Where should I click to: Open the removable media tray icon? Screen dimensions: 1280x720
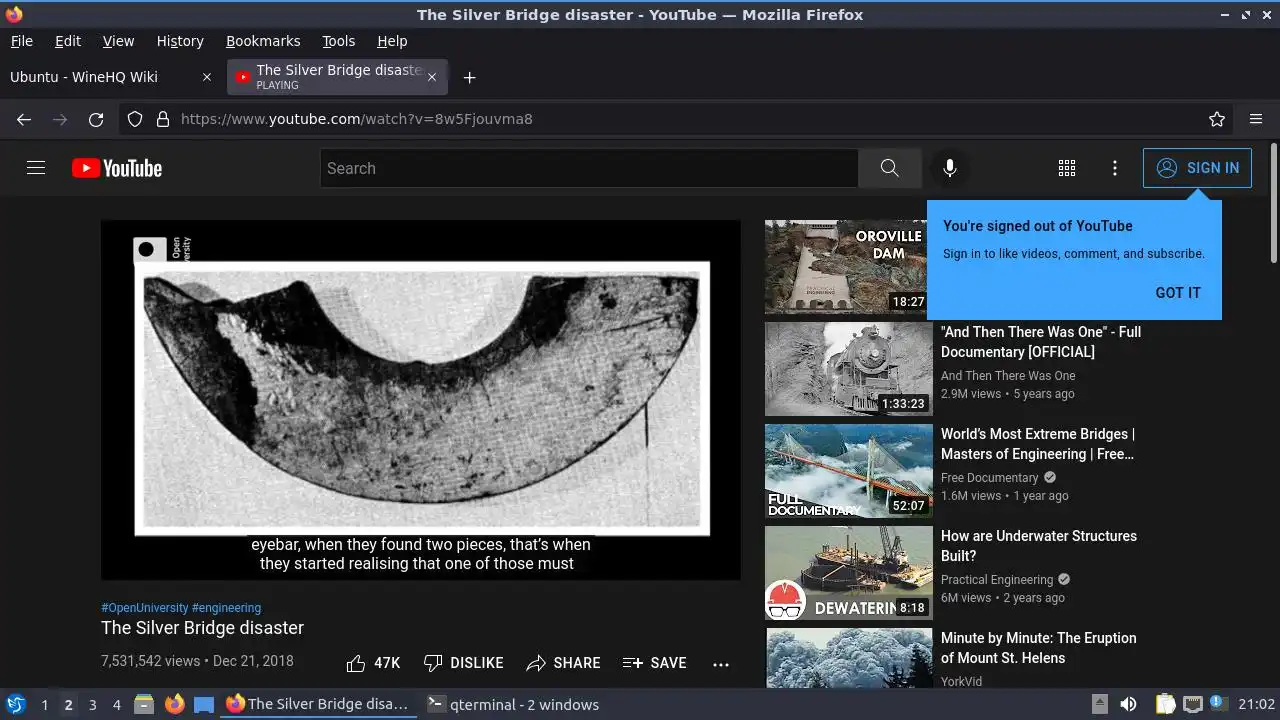1099,704
